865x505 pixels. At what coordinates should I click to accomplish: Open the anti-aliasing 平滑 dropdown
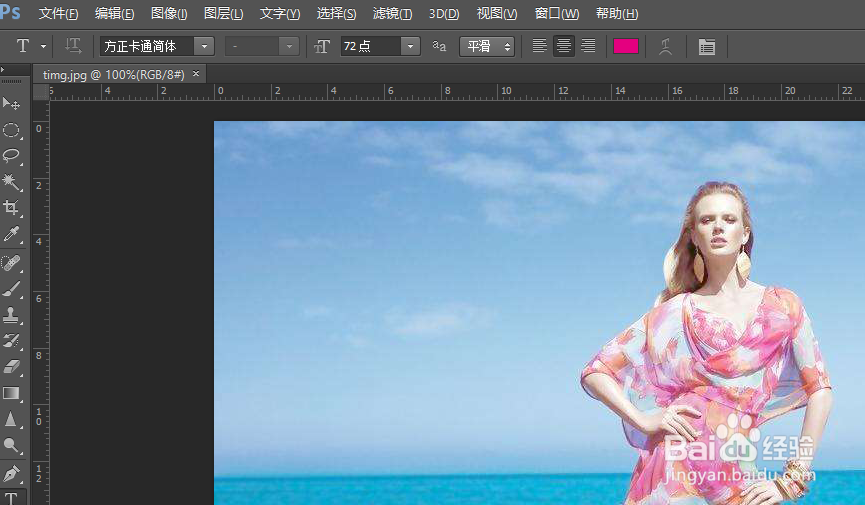[487, 46]
